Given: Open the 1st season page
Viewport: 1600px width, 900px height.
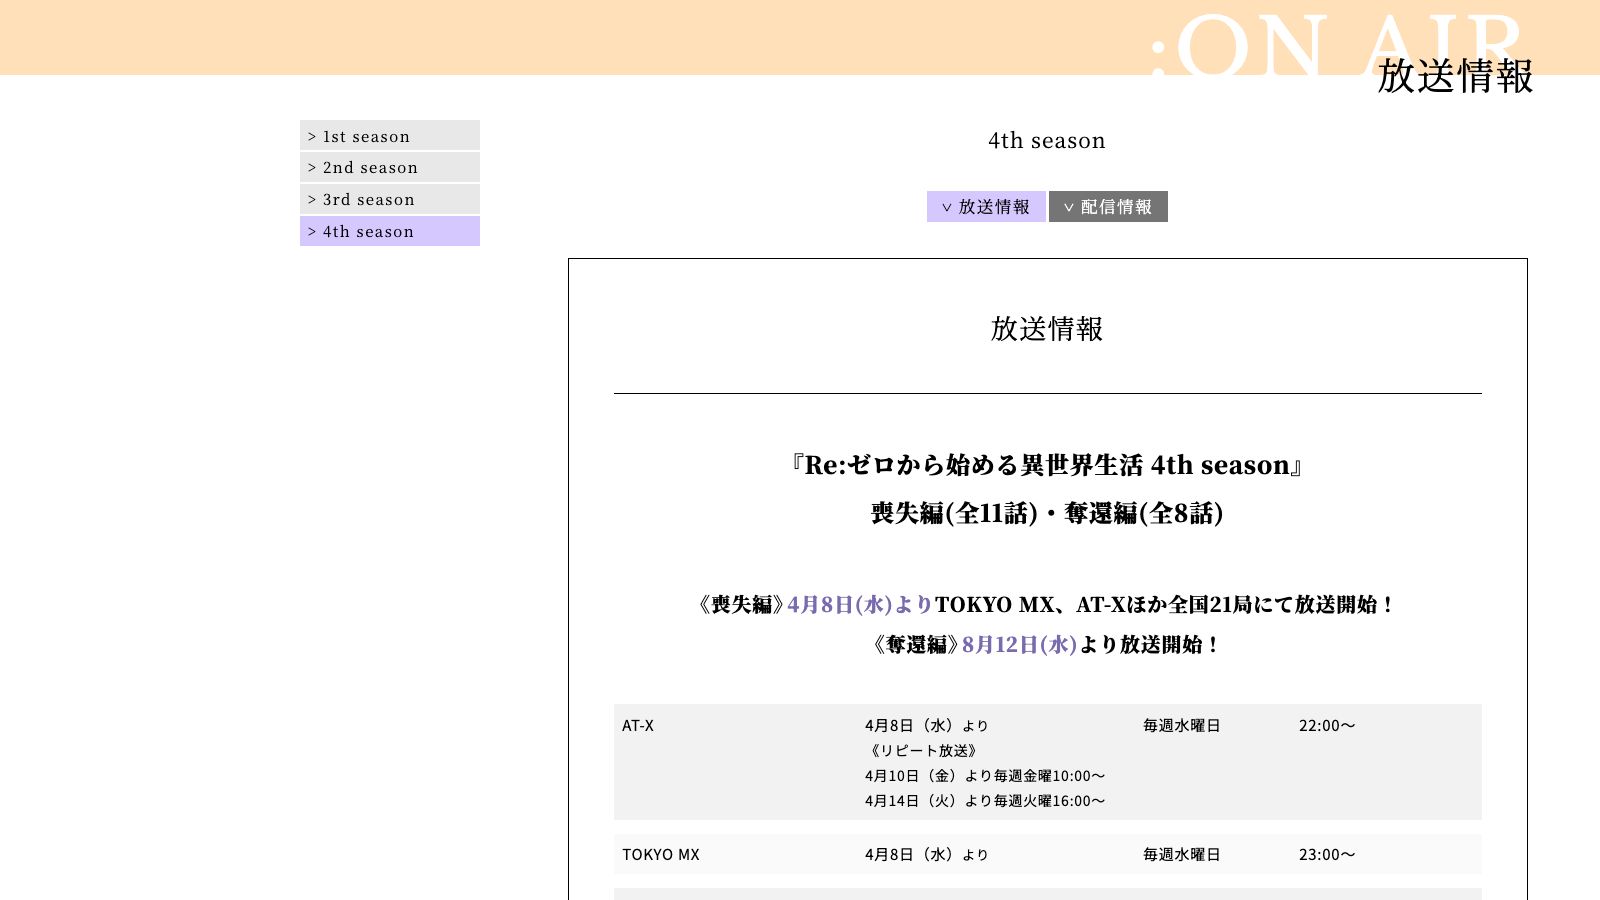Looking at the screenshot, I should 390,136.
